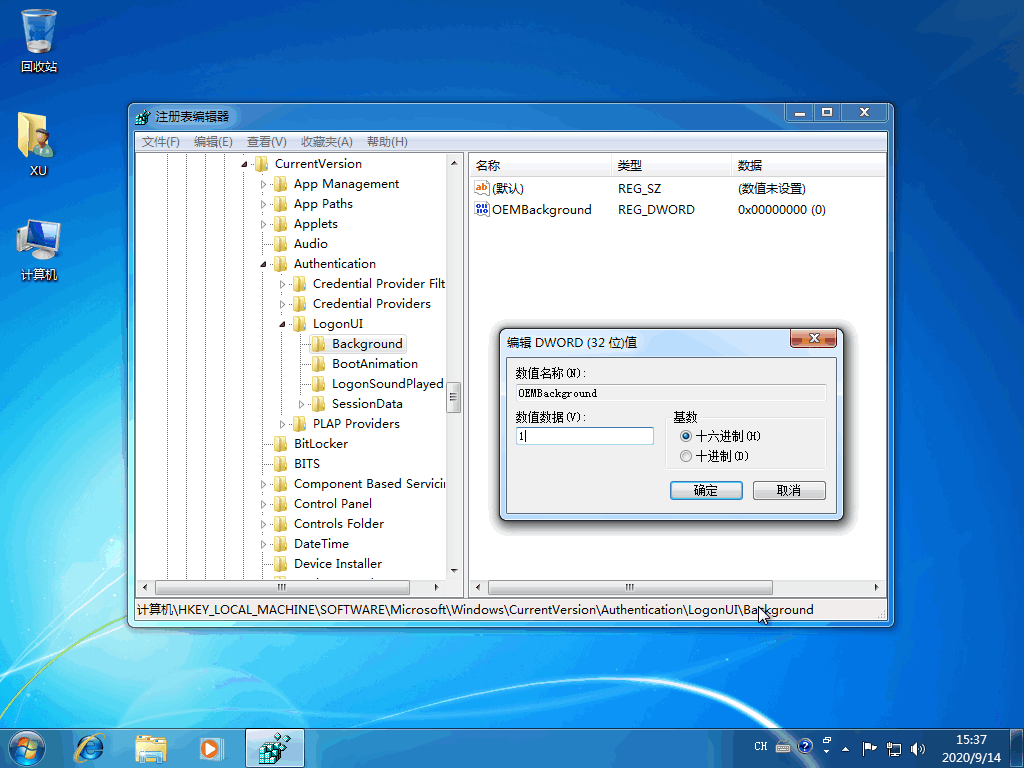
Task: Open the Favorites menu
Action: click(x=327, y=142)
